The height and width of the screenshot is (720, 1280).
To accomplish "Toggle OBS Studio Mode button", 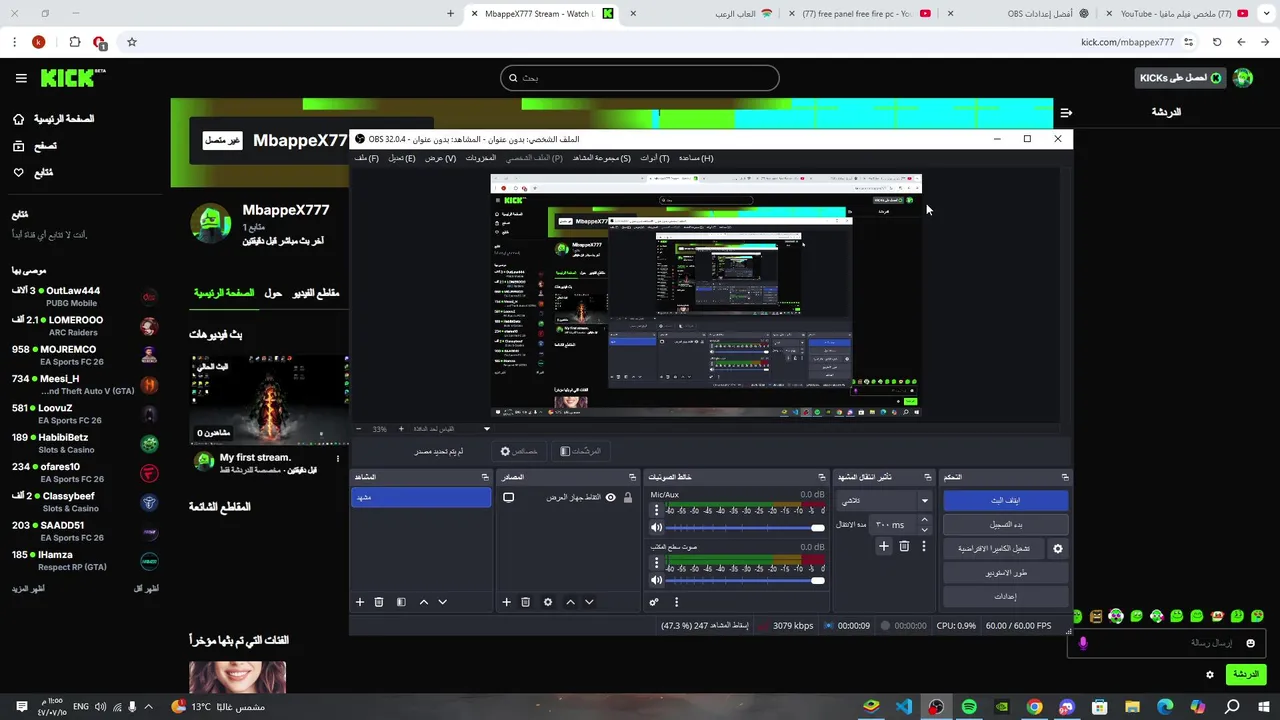I will tap(1006, 573).
